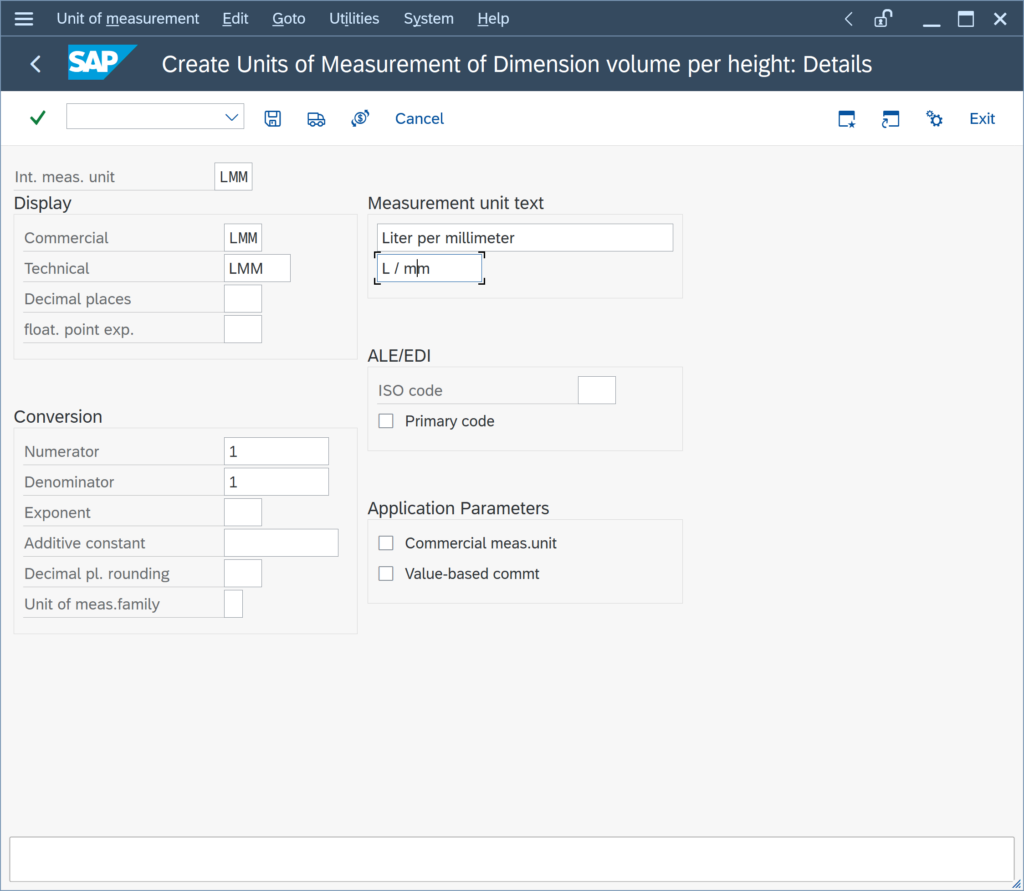Confirm entry with green checkmark
The width and height of the screenshot is (1024, 891).
[38, 118]
